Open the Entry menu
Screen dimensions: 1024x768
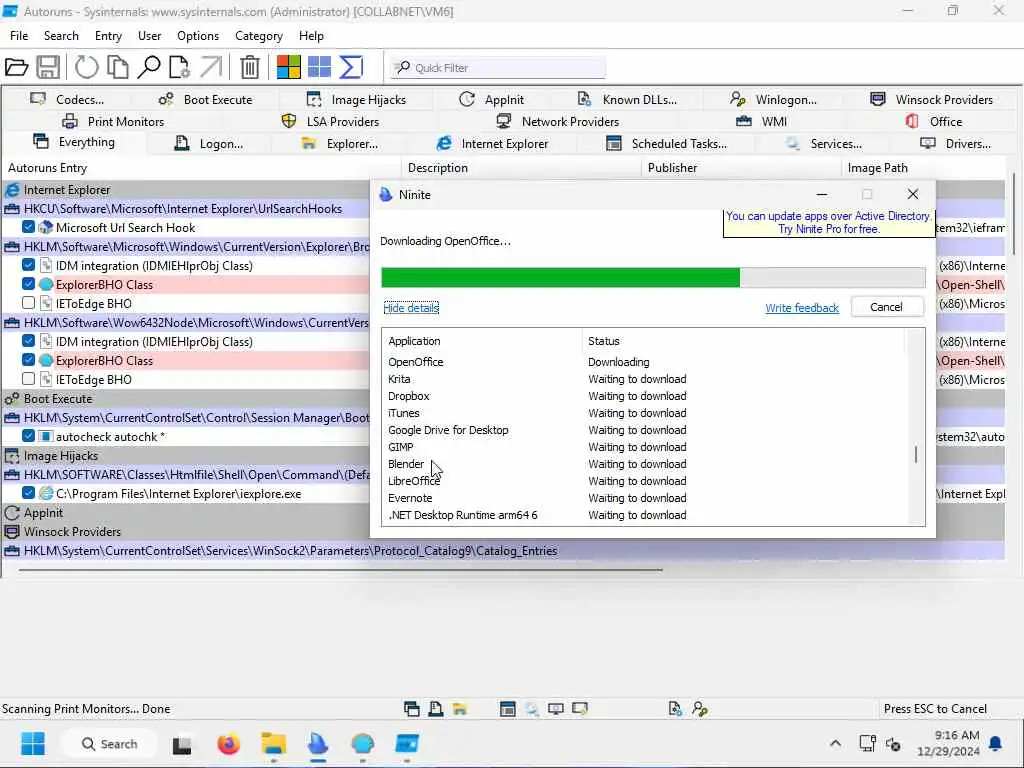point(108,36)
